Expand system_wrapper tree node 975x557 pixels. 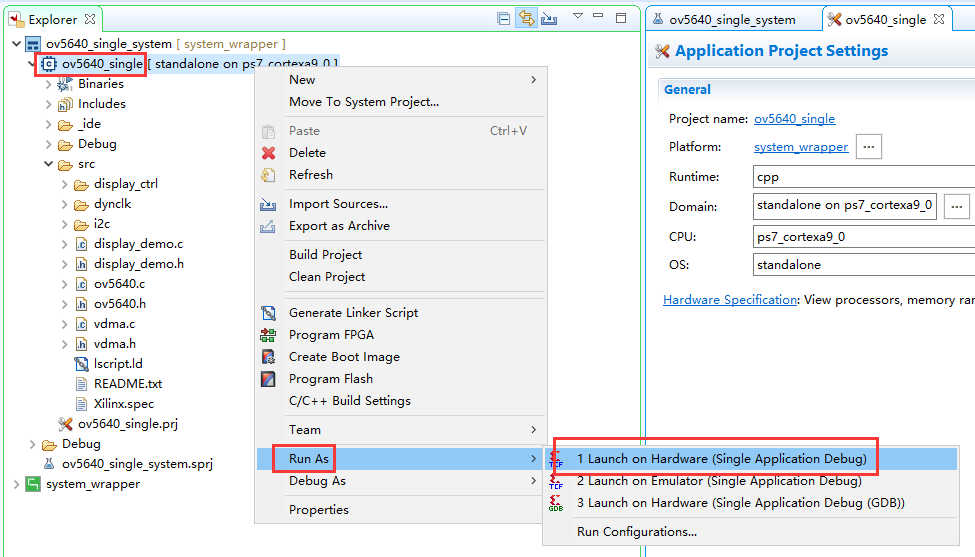point(16,484)
